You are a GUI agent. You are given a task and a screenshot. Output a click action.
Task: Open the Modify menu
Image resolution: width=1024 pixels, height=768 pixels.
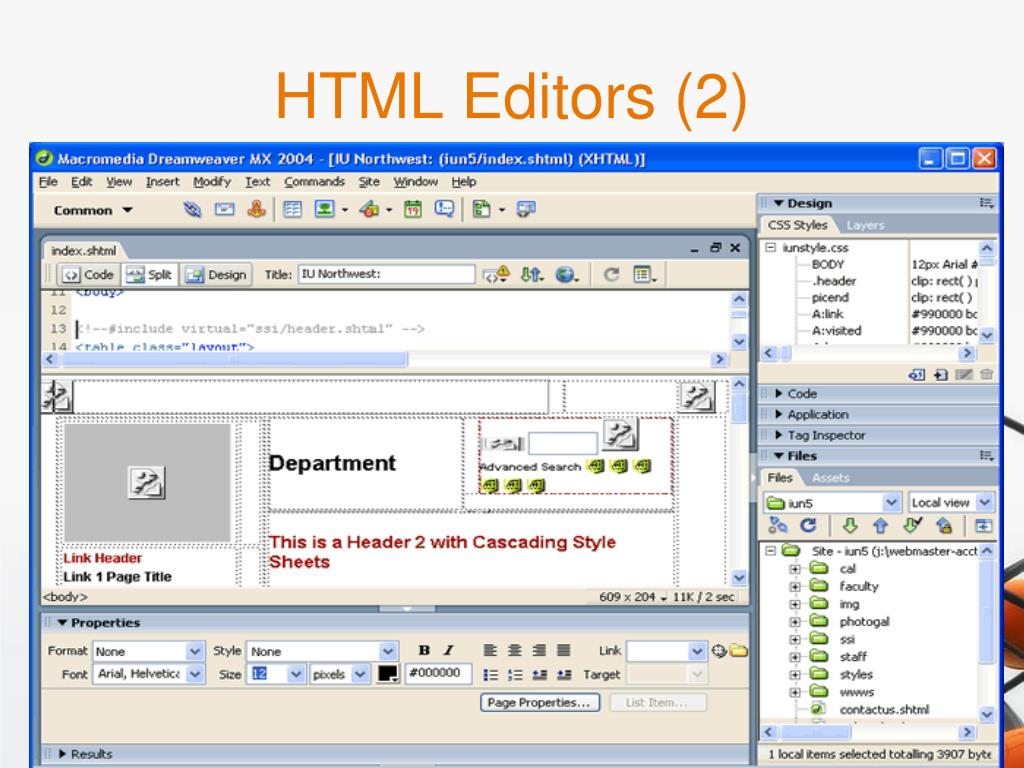click(212, 182)
